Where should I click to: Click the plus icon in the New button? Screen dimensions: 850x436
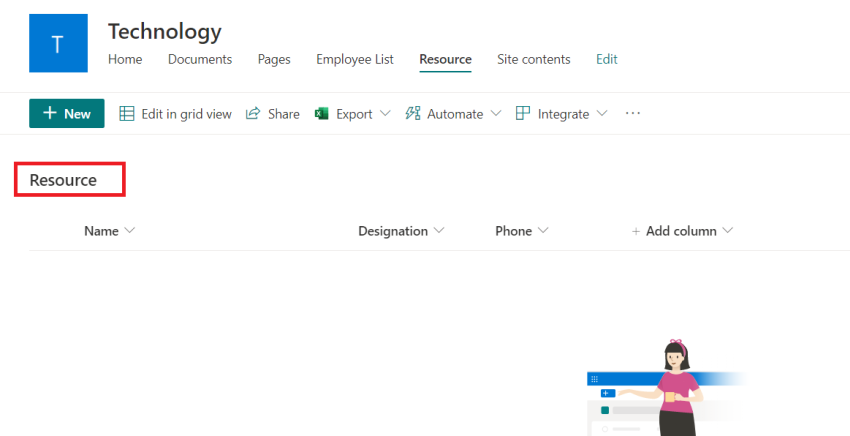click(x=50, y=113)
